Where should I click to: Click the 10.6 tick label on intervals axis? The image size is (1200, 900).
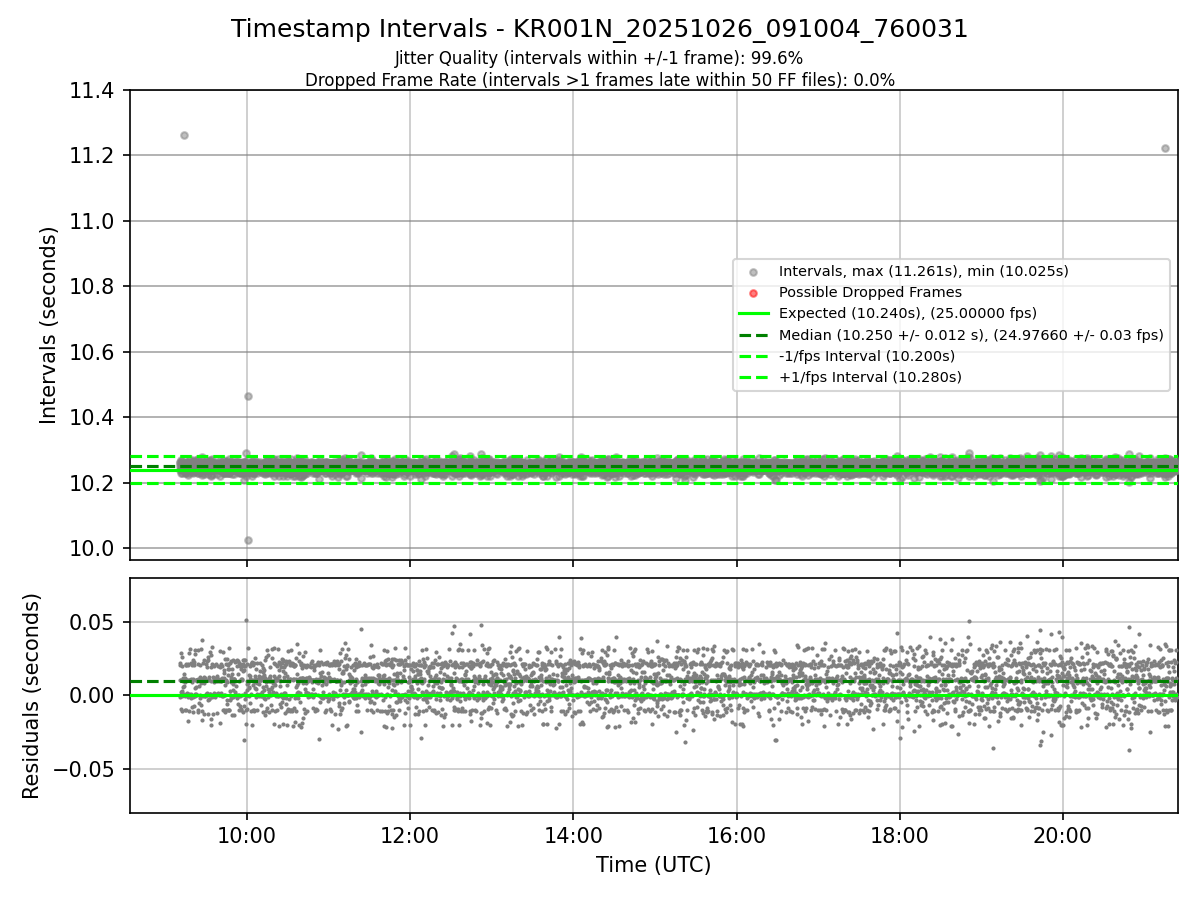[x=94, y=352]
